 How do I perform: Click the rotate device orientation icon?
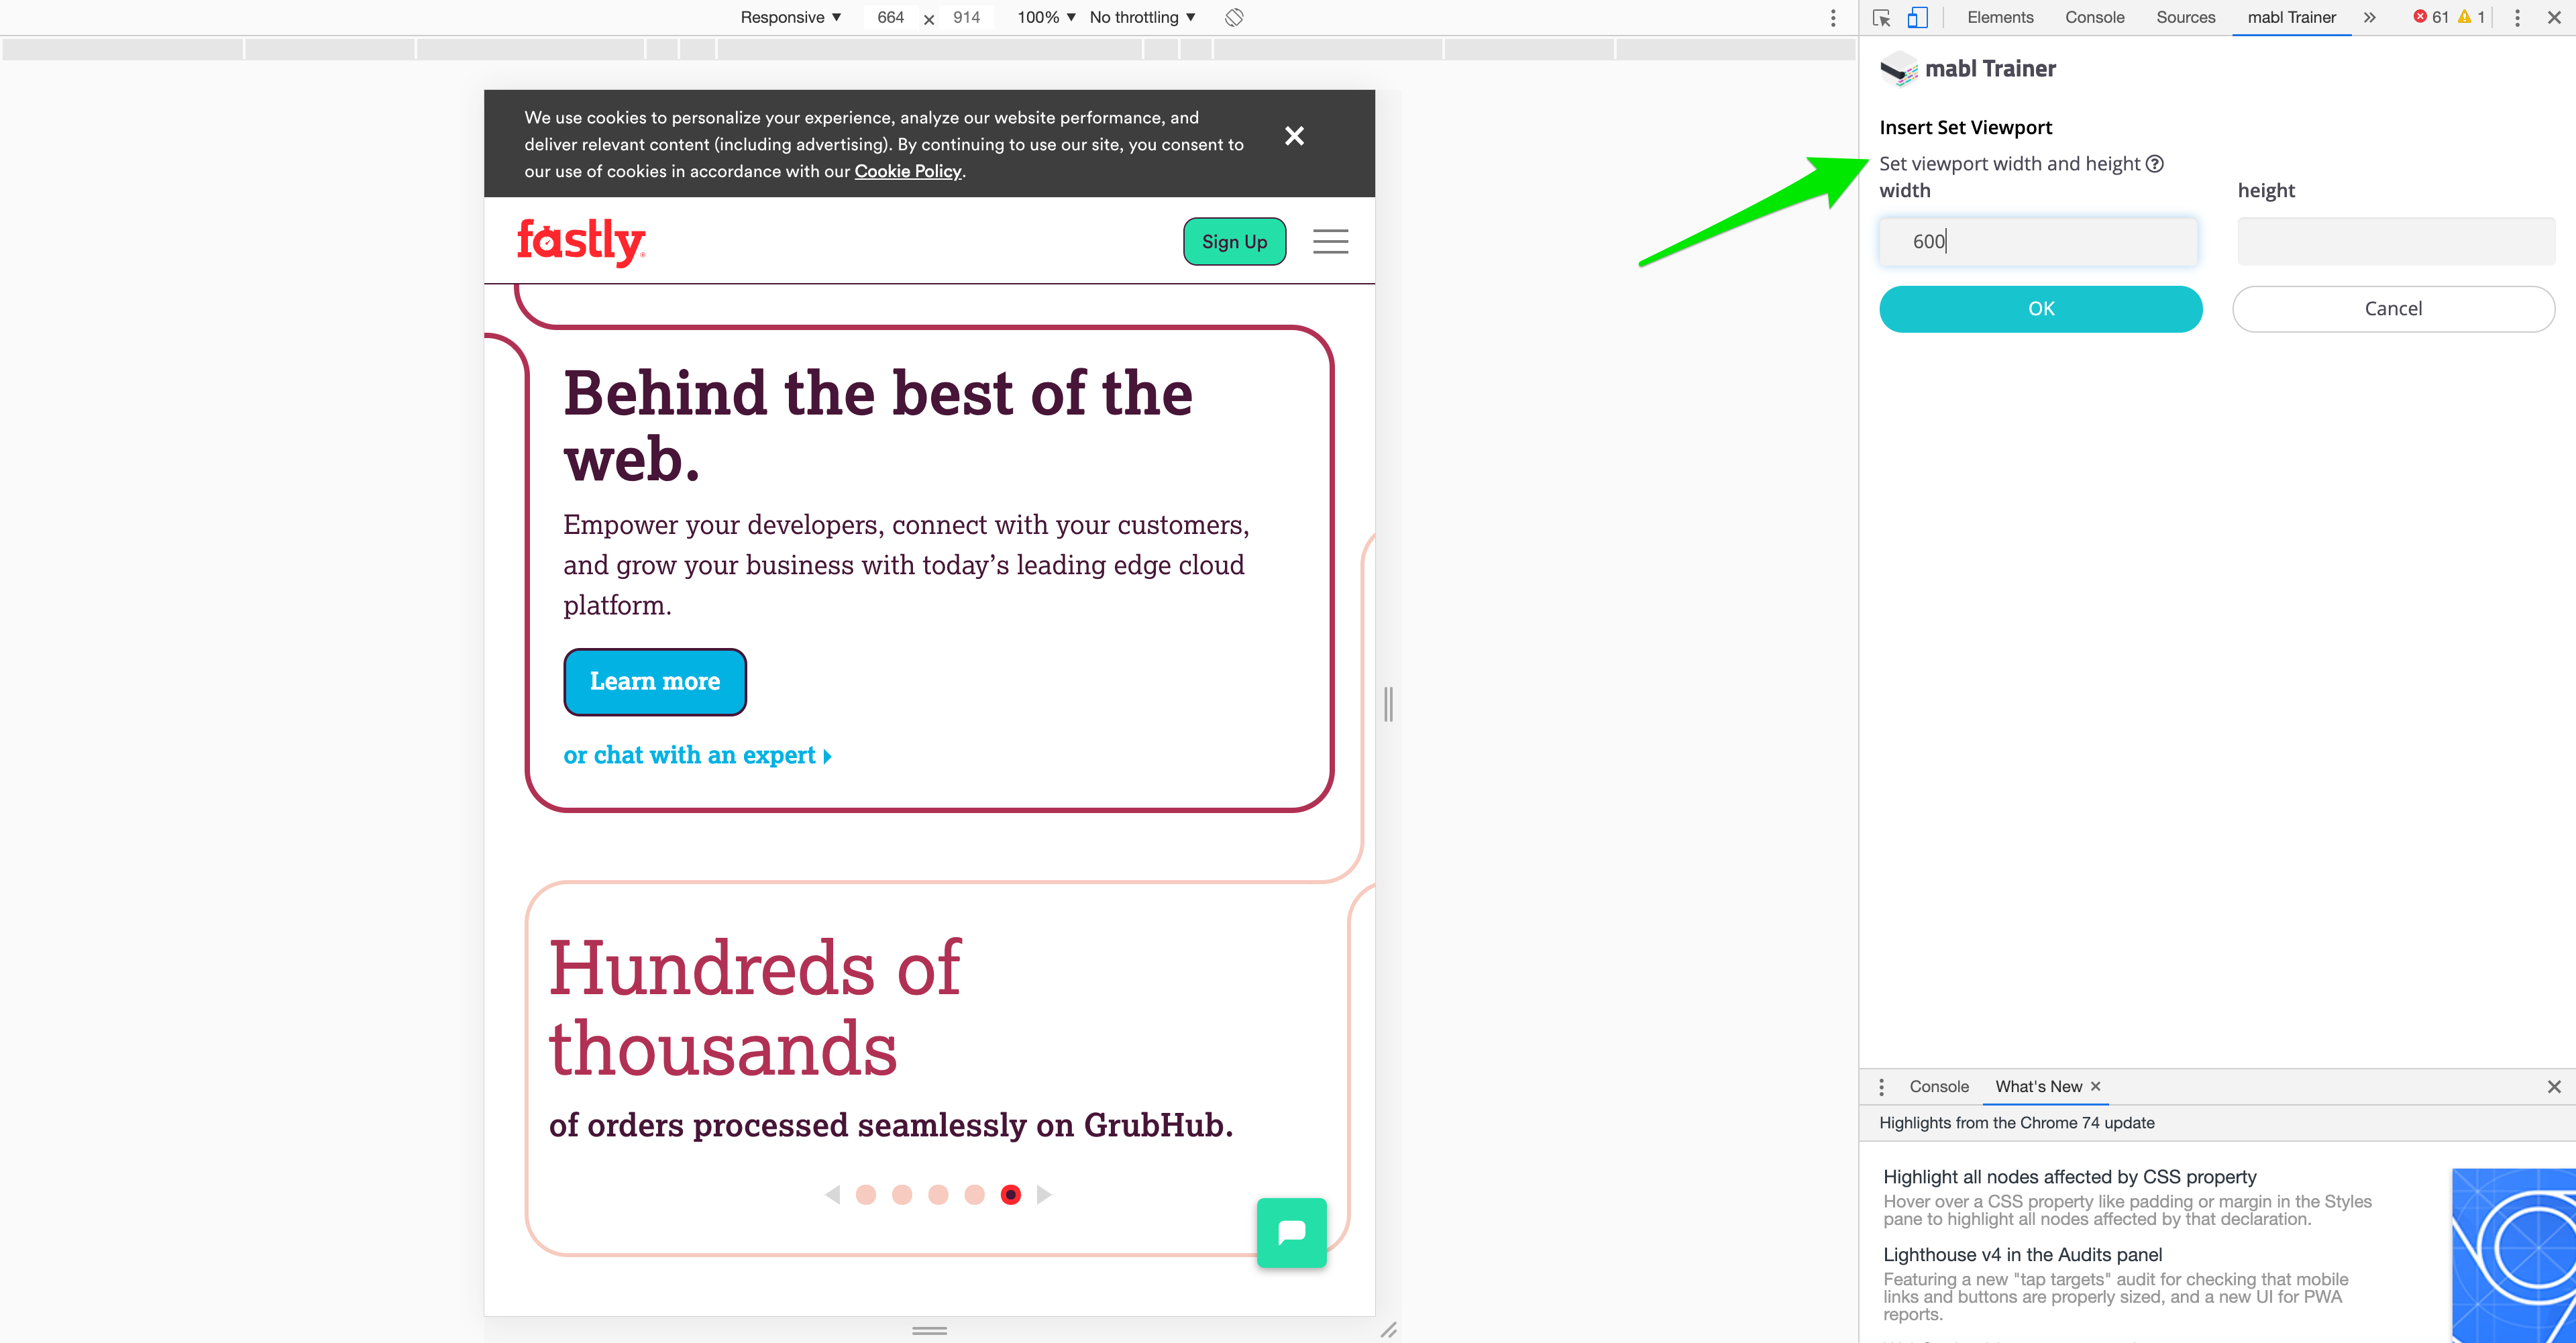click(1234, 17)
